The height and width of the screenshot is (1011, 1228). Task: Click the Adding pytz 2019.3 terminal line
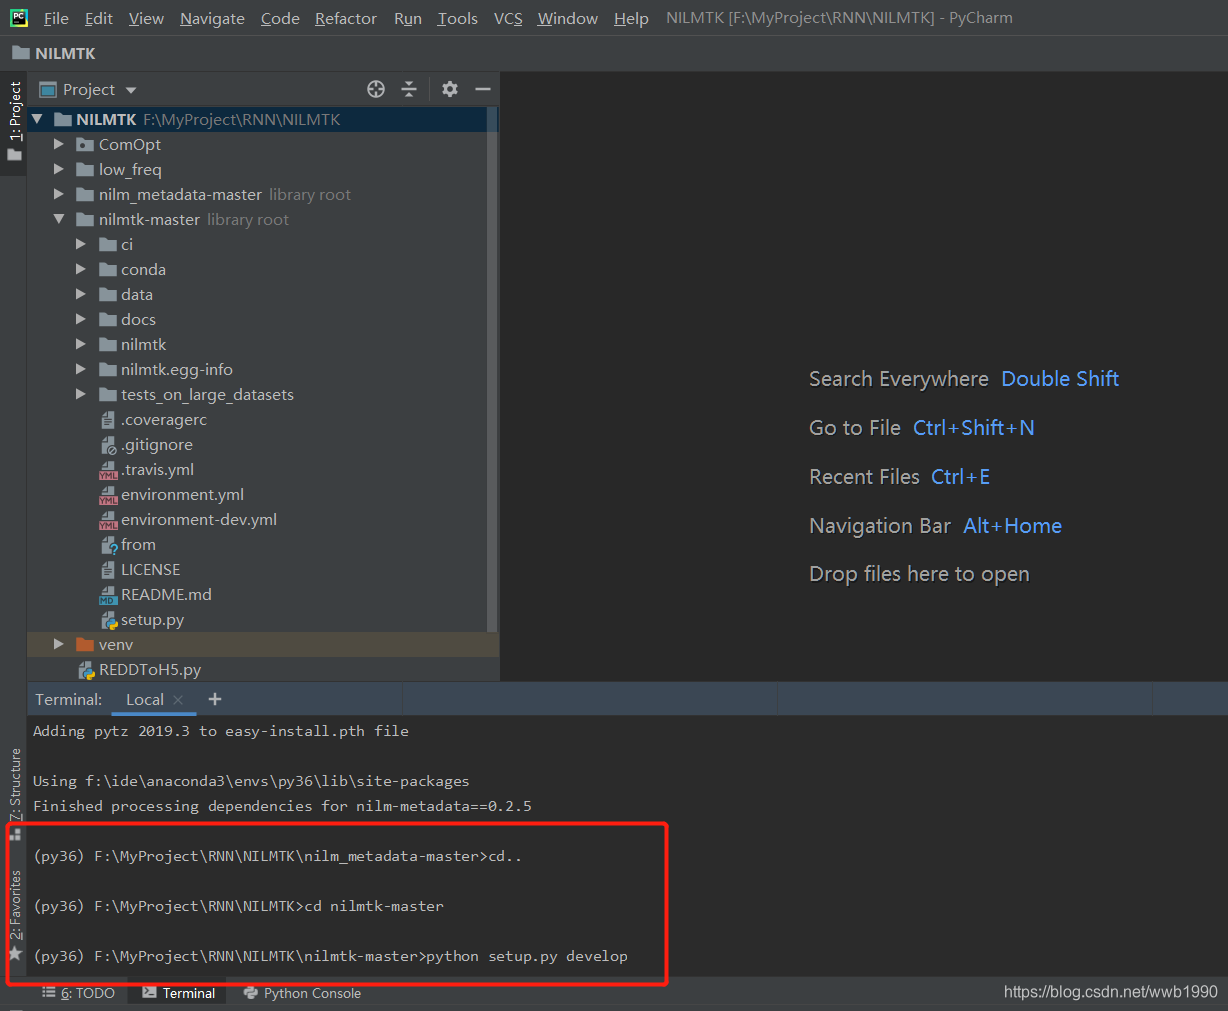[220, 731]
